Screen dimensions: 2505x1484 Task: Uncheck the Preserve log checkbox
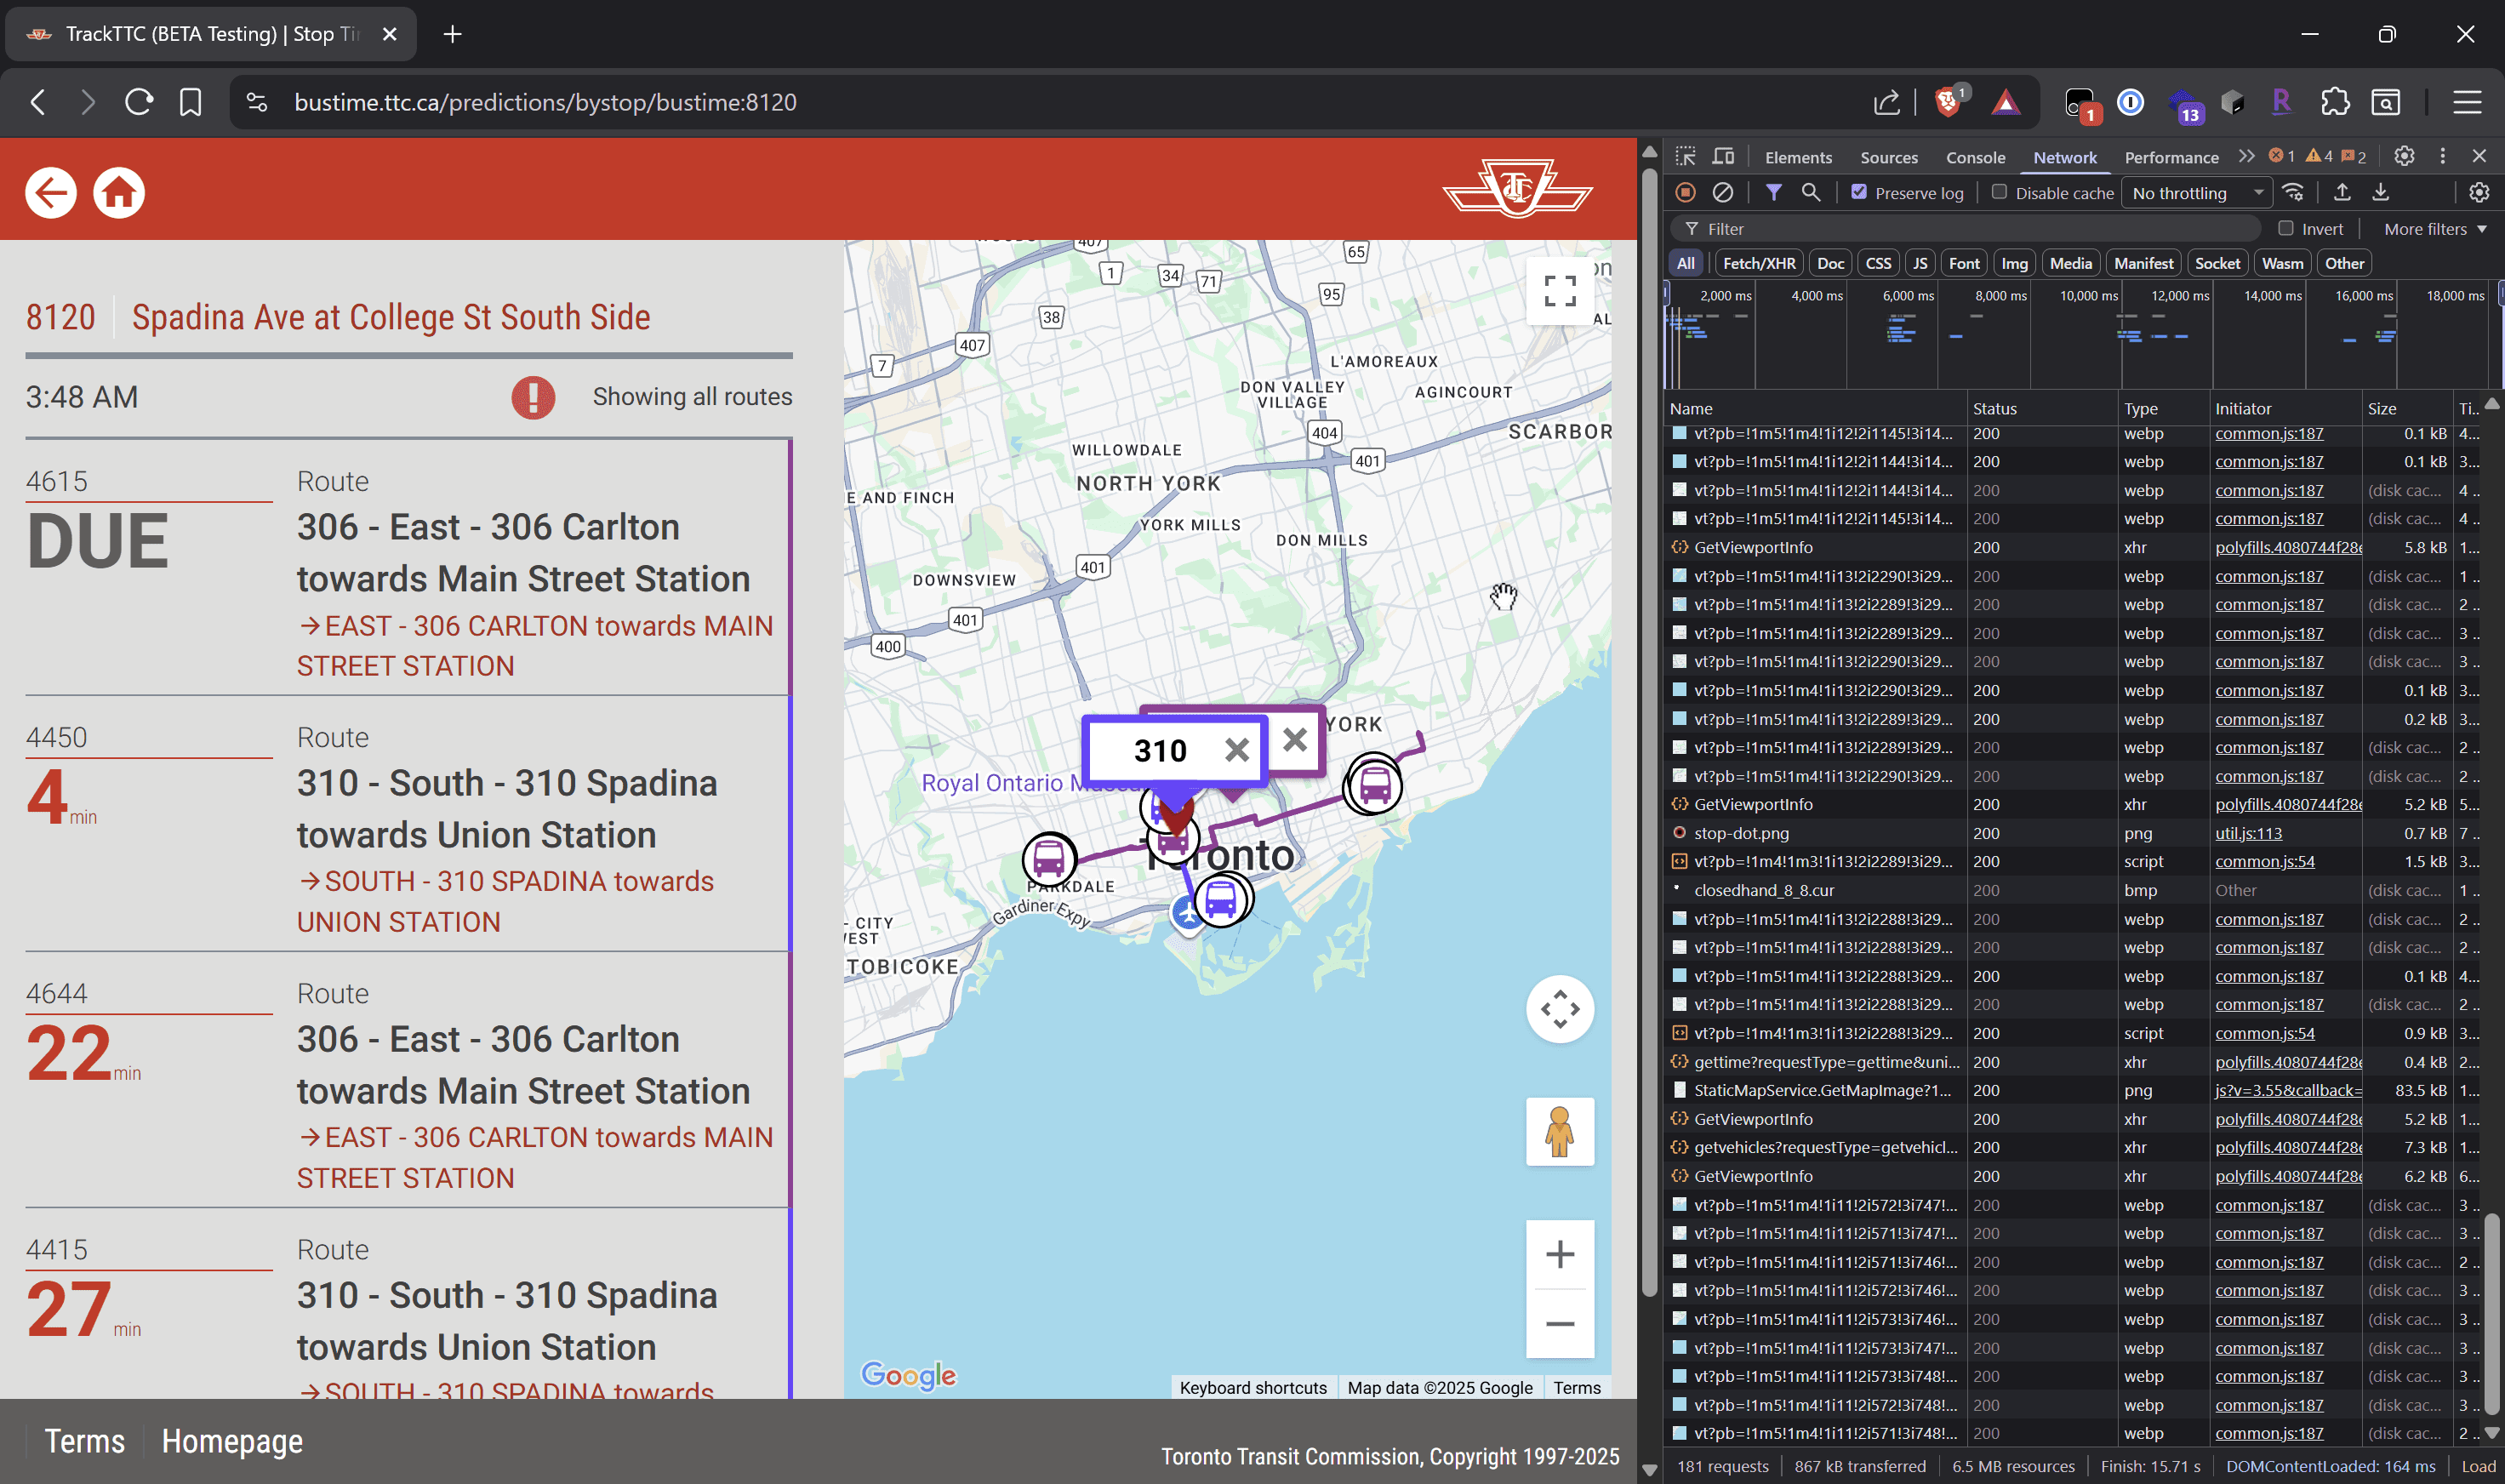[x=1858, y=192]
